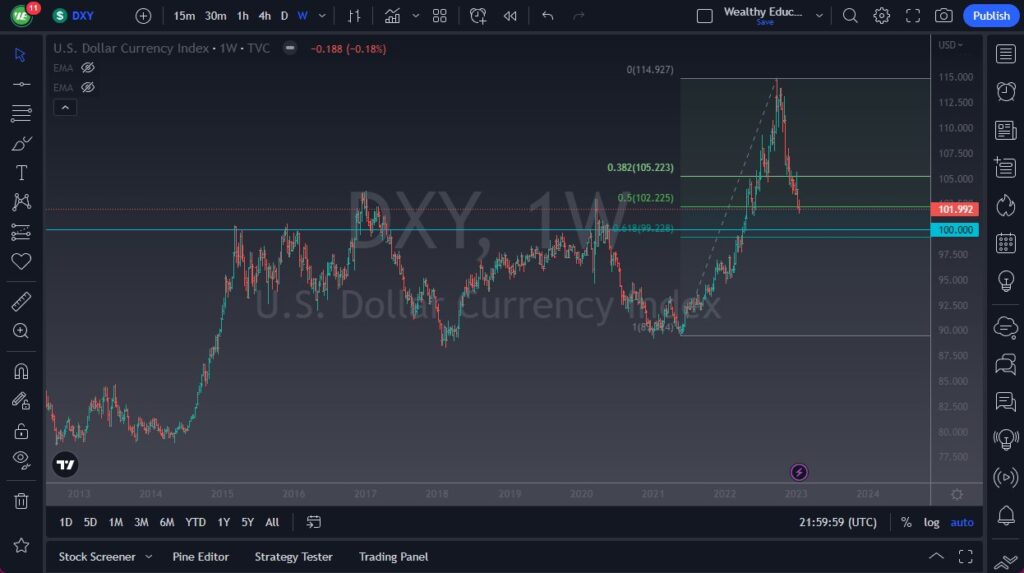The width and height of the screenshot is (1024, 573).
Task: Open the Strategy Tester tab
Action: [x=293, y=557]
